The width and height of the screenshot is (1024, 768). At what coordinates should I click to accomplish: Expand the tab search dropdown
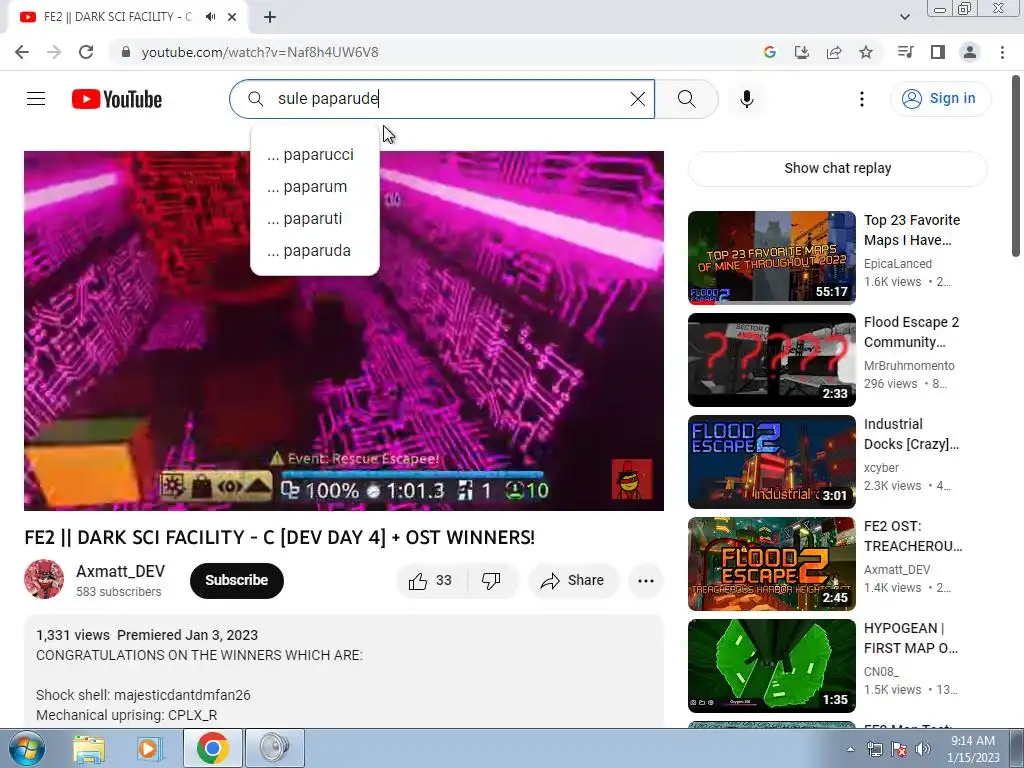(x=904, y=17)
